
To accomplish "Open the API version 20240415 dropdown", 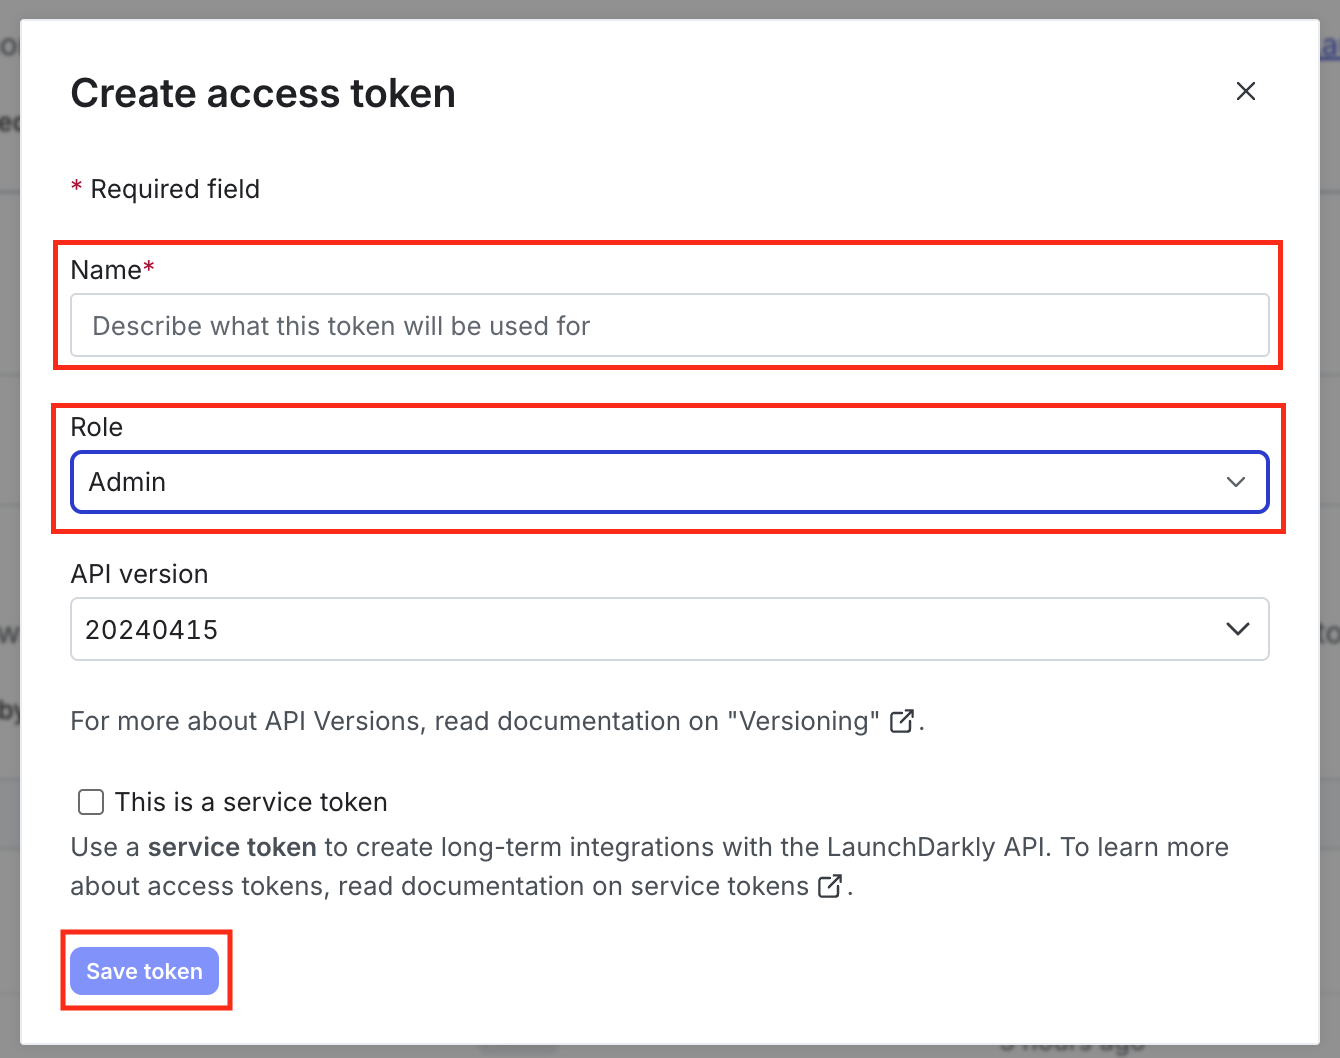I will 668,629.
